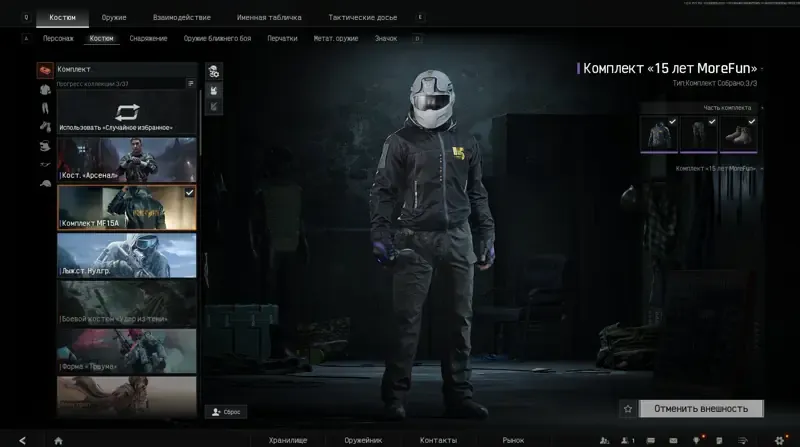Viewport: 800px width, 447px height.
Task: Select the Значок subtab
Action: [x=386, y=38]
